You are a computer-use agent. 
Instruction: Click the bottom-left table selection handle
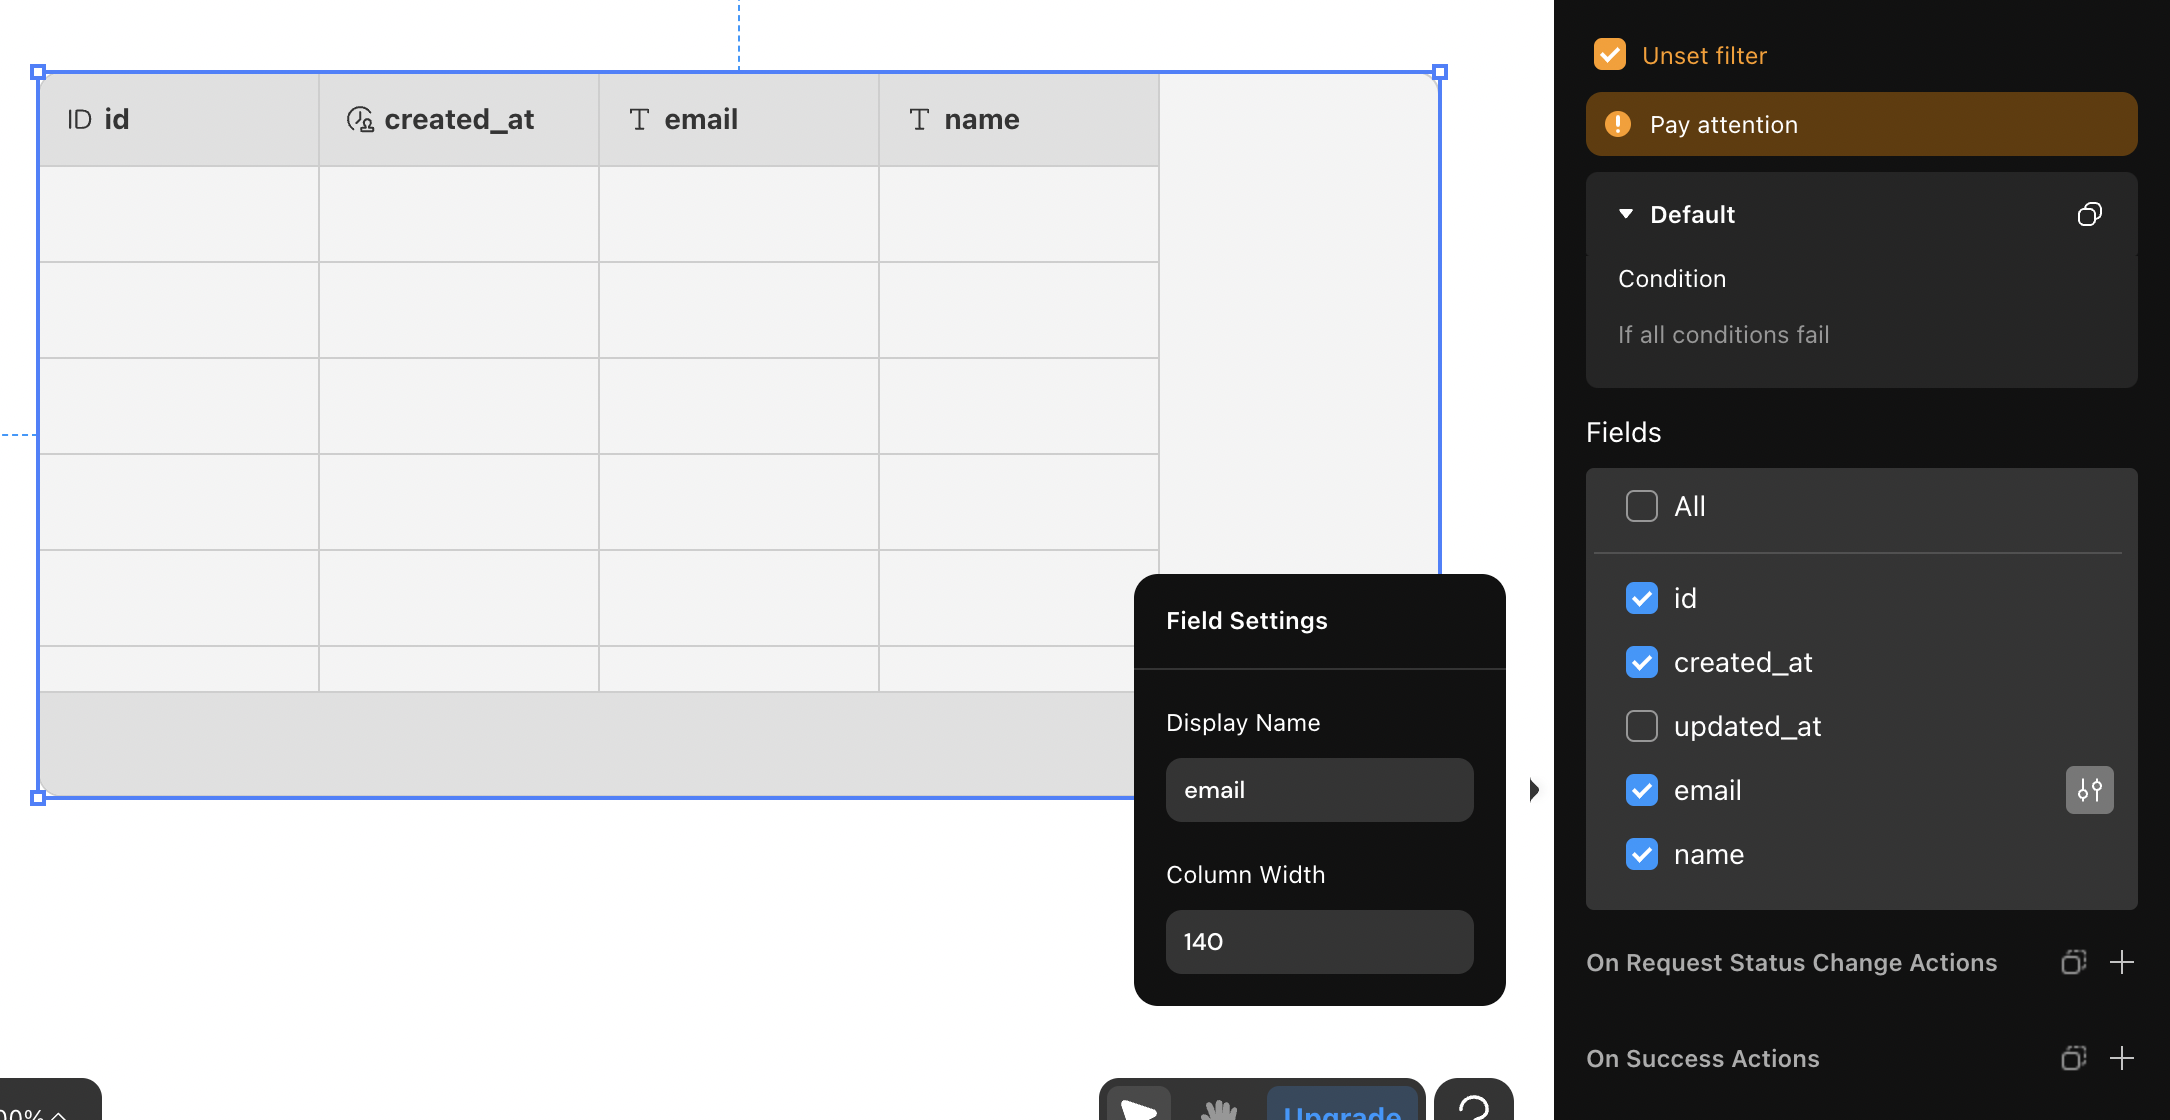[38, 798]
